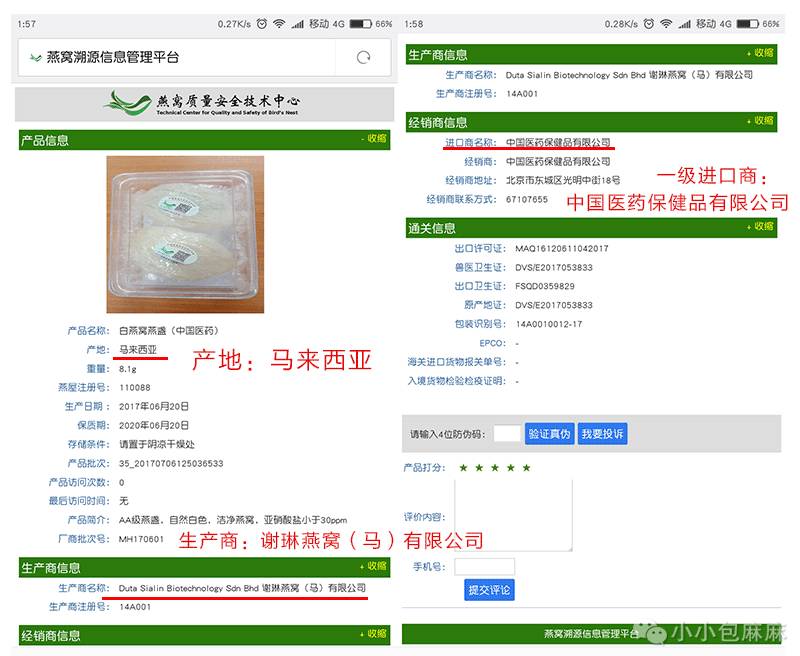Click the 我要投诉 button
Viewport: 800px width, 656px height.
(602, 434)
